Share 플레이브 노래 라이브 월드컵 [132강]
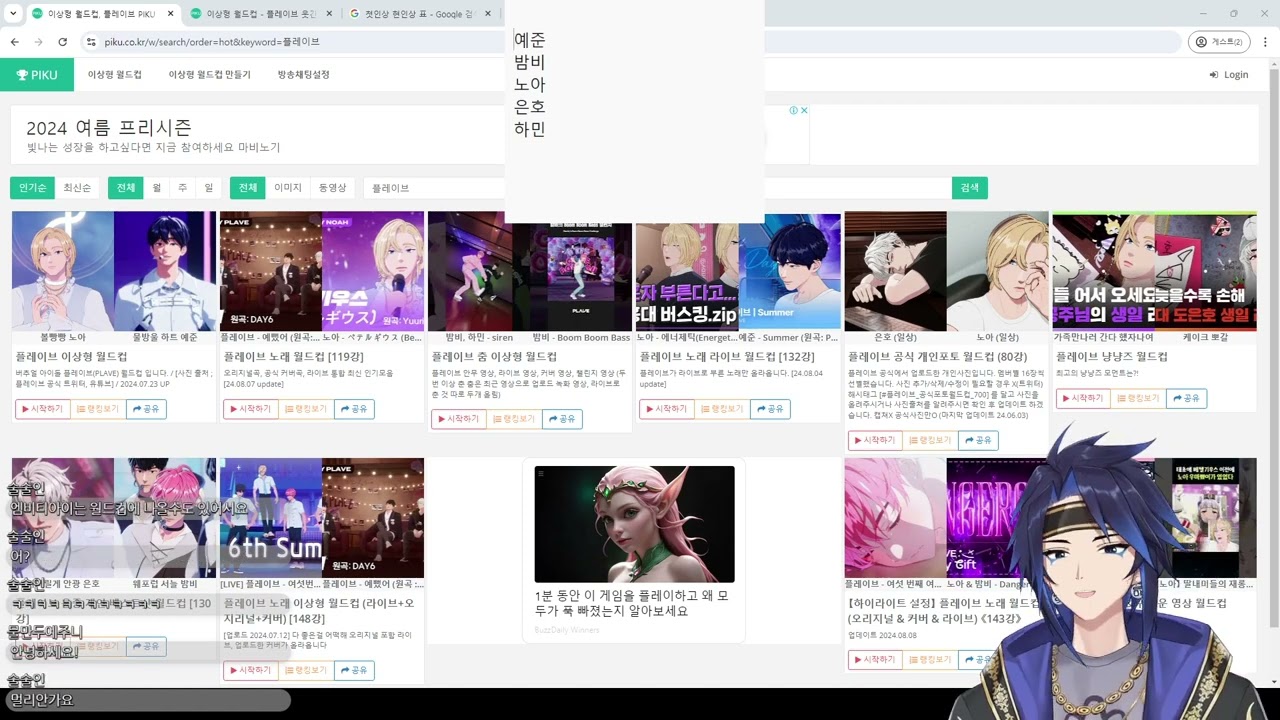 pos(771,409)
